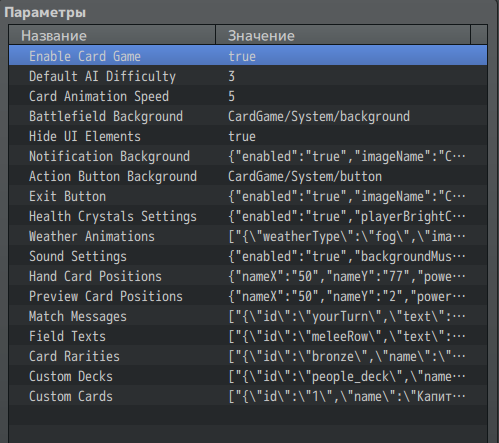The width and height of the screenshot is (499, 443).
Task: Click the Название column header
Action: coord(112,35)
